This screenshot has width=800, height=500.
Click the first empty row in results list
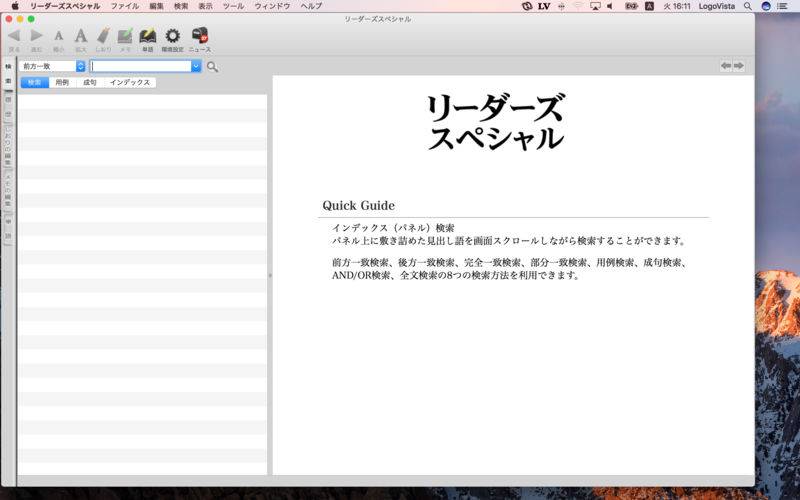click(x=142, y=102)
